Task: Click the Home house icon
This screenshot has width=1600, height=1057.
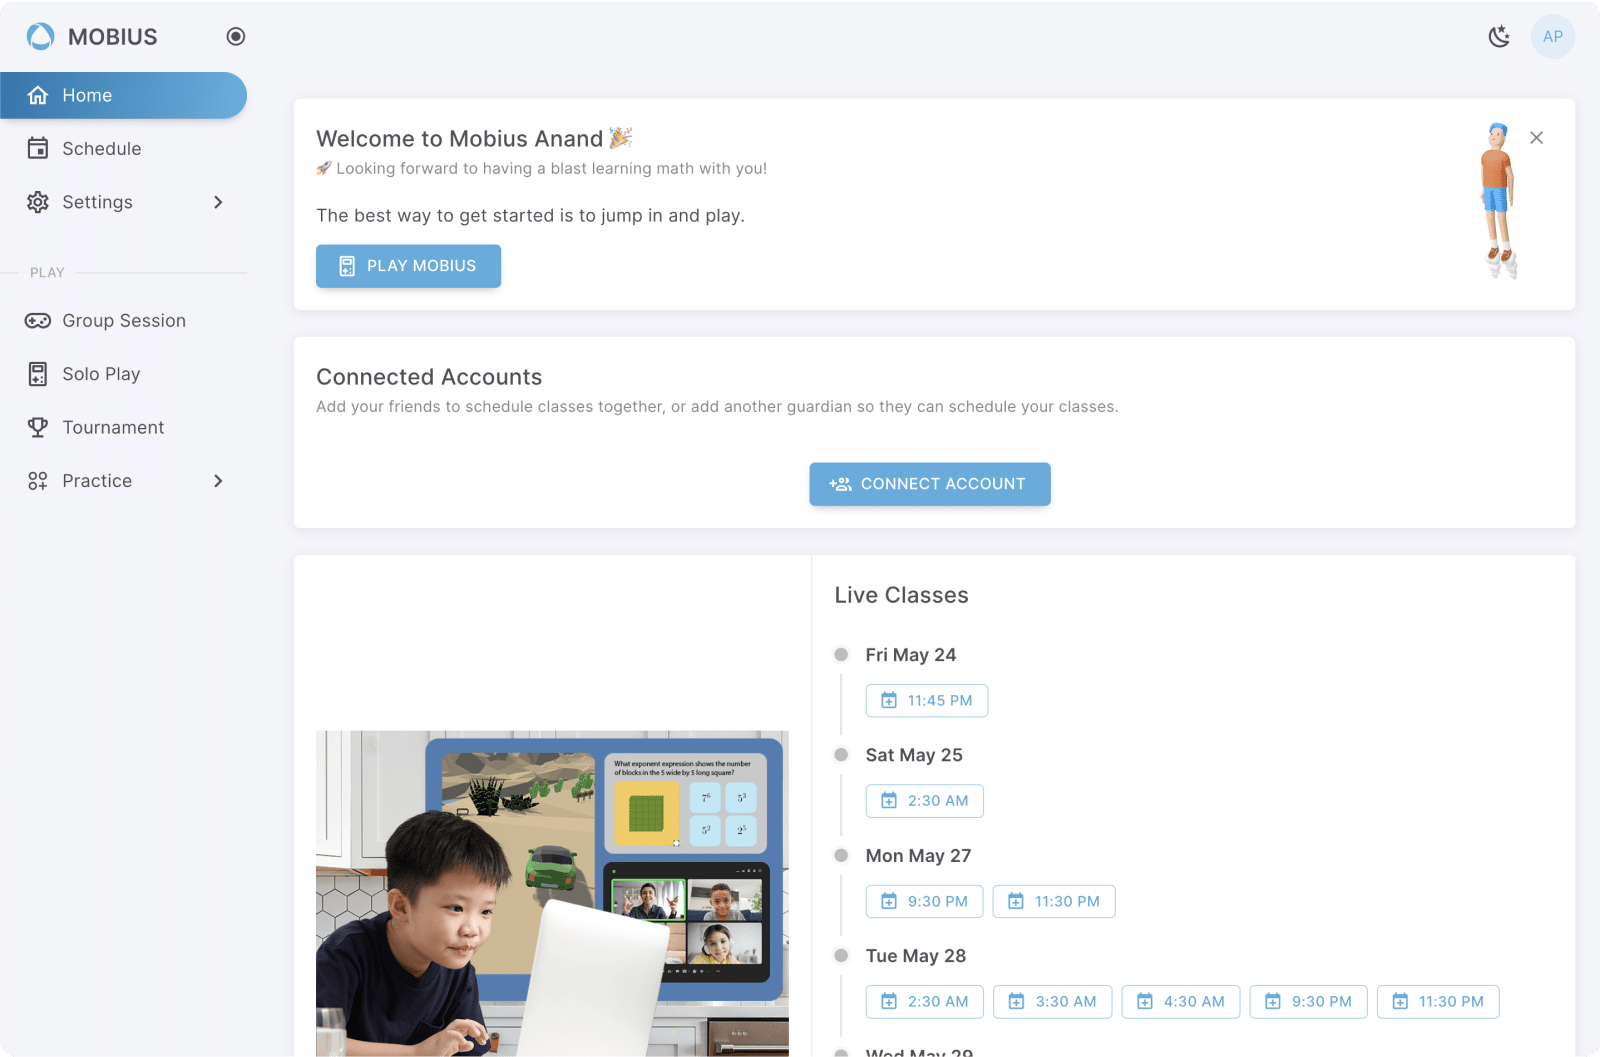Action: point(38,95)
